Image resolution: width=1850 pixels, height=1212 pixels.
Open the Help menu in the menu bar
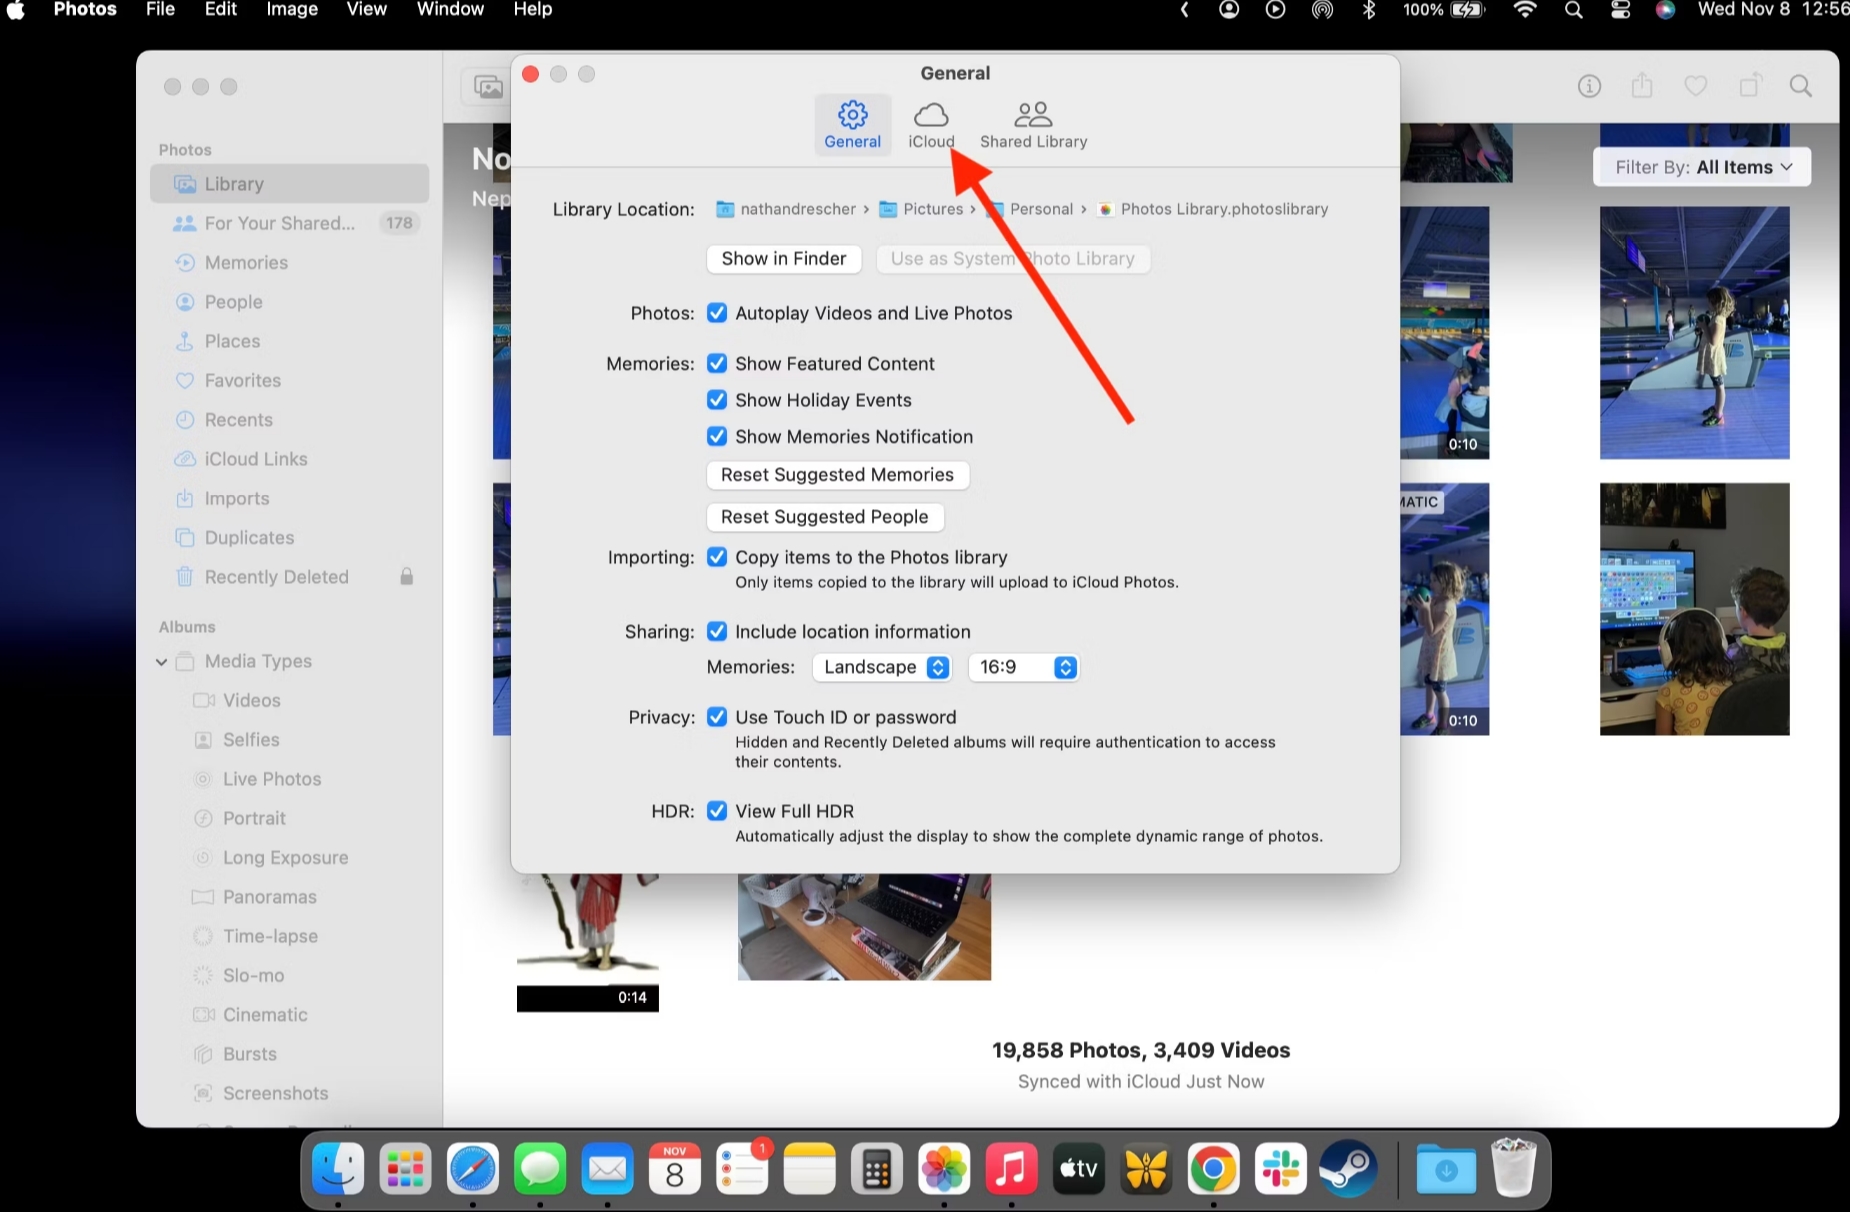pos(533,10)
